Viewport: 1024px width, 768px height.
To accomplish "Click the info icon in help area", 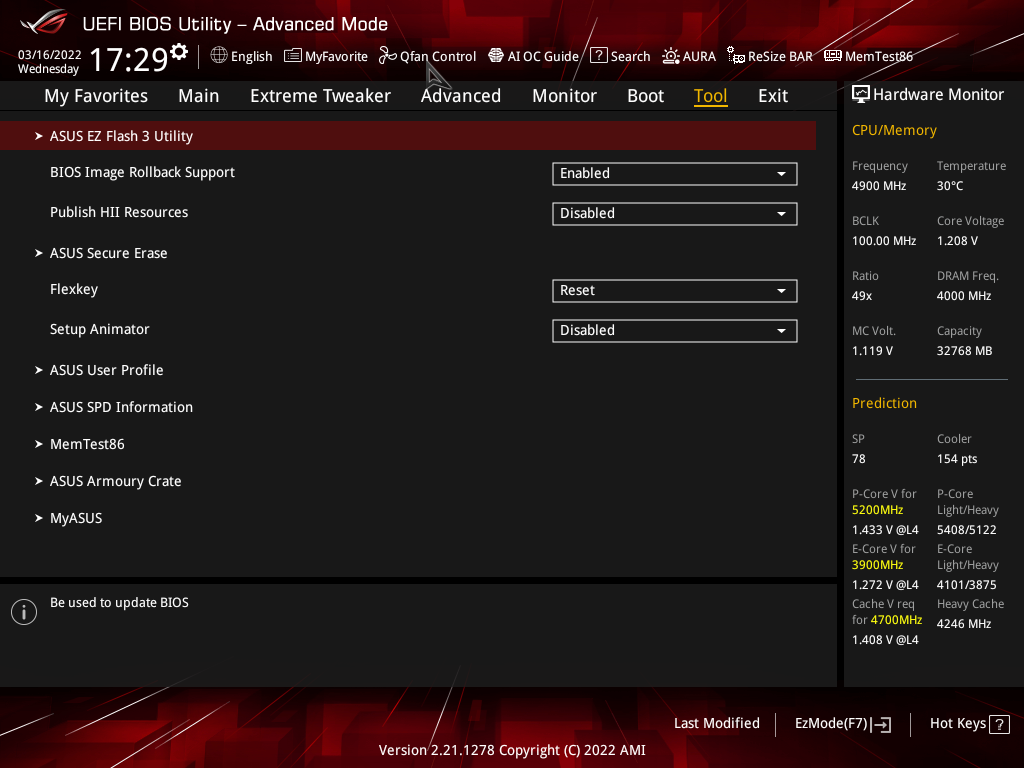I will [24, 612].
